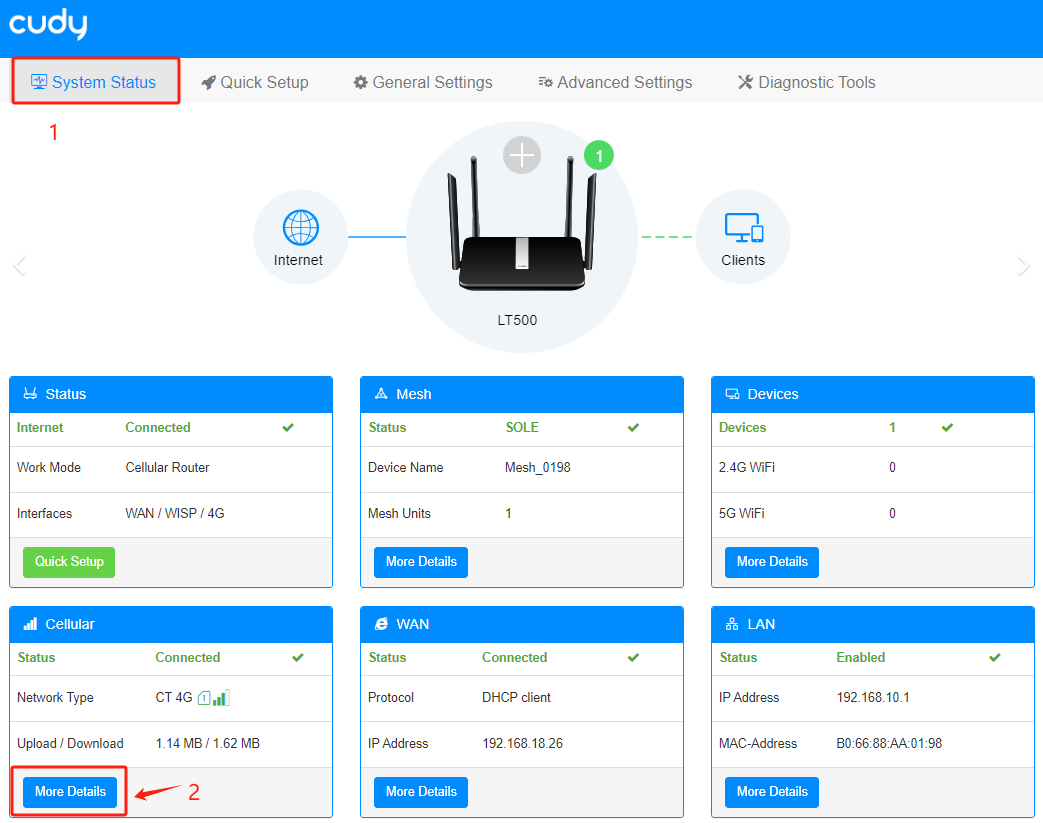This screenshot has width=1043, height=823.
Task: Open Diagnostic Tools tab
Action: 806,82
